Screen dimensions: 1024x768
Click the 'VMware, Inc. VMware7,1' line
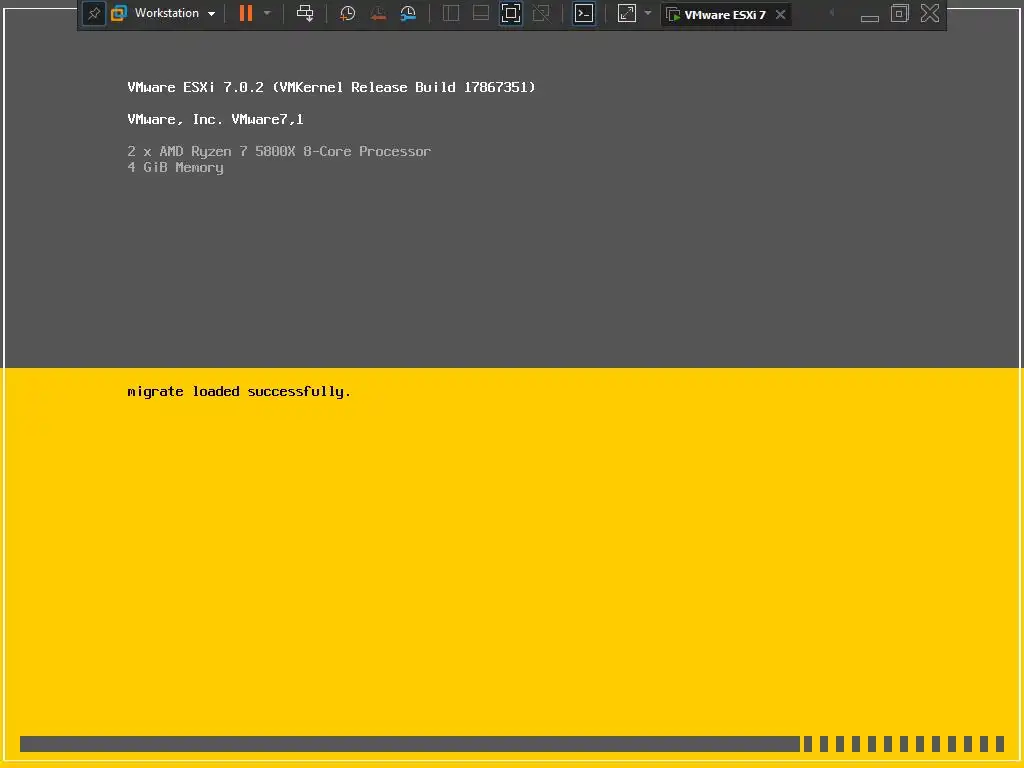pyautogui.click(x=216, y=120)
